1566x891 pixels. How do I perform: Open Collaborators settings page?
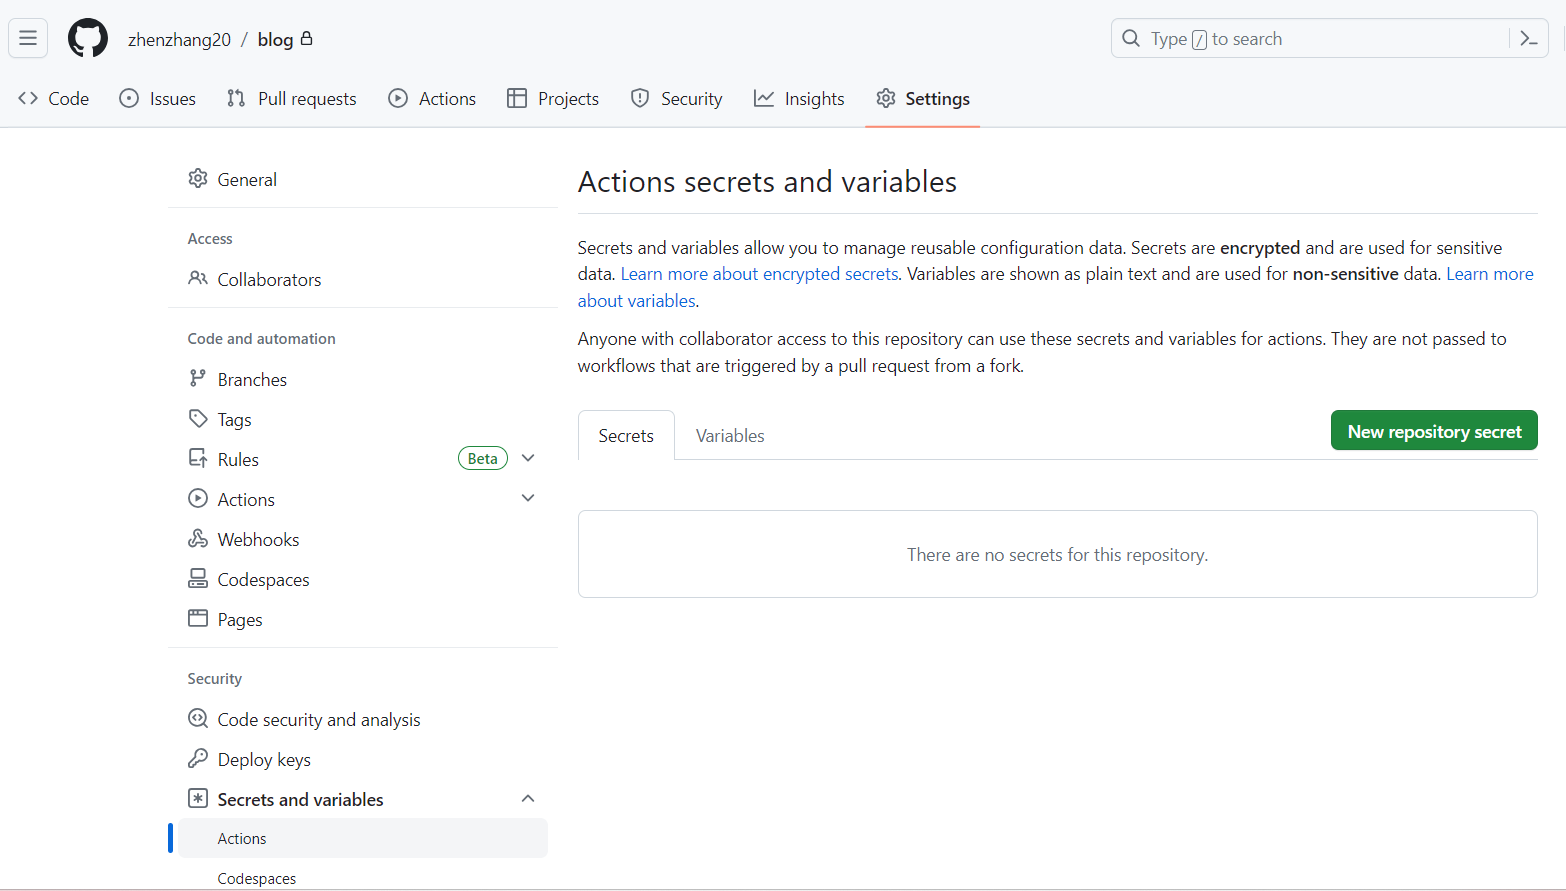click(x=269, y=279)
